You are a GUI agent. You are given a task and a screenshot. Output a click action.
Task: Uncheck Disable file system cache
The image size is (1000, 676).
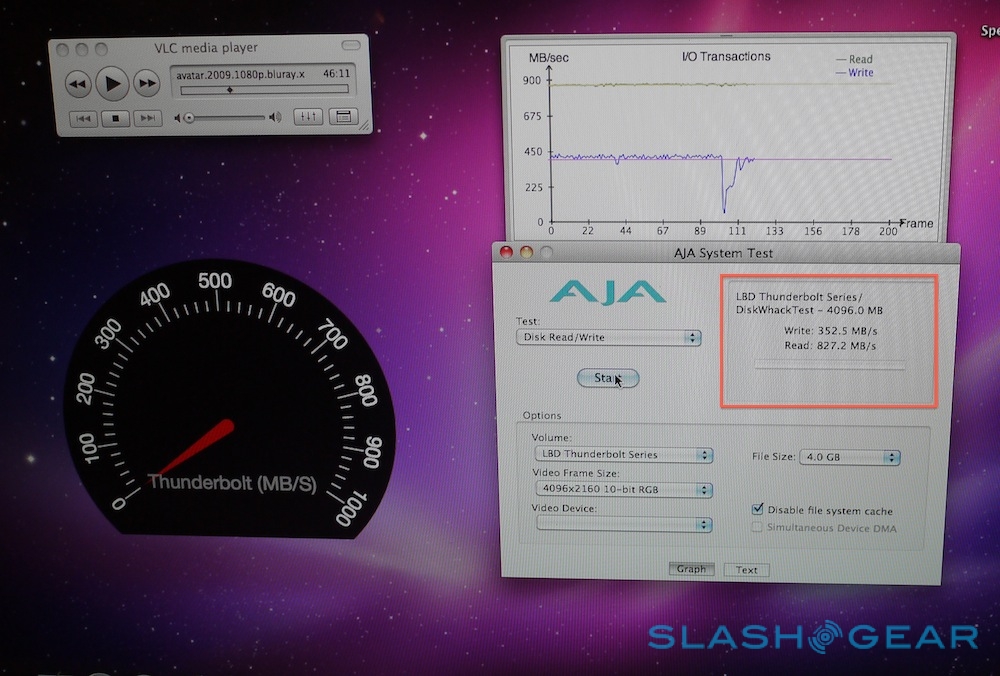click(x=758, y=509)
